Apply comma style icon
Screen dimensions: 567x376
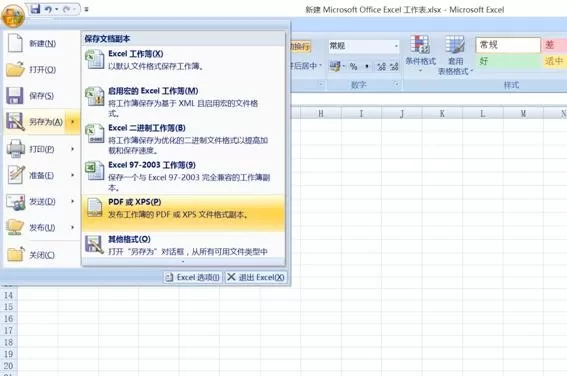point(367,67)
